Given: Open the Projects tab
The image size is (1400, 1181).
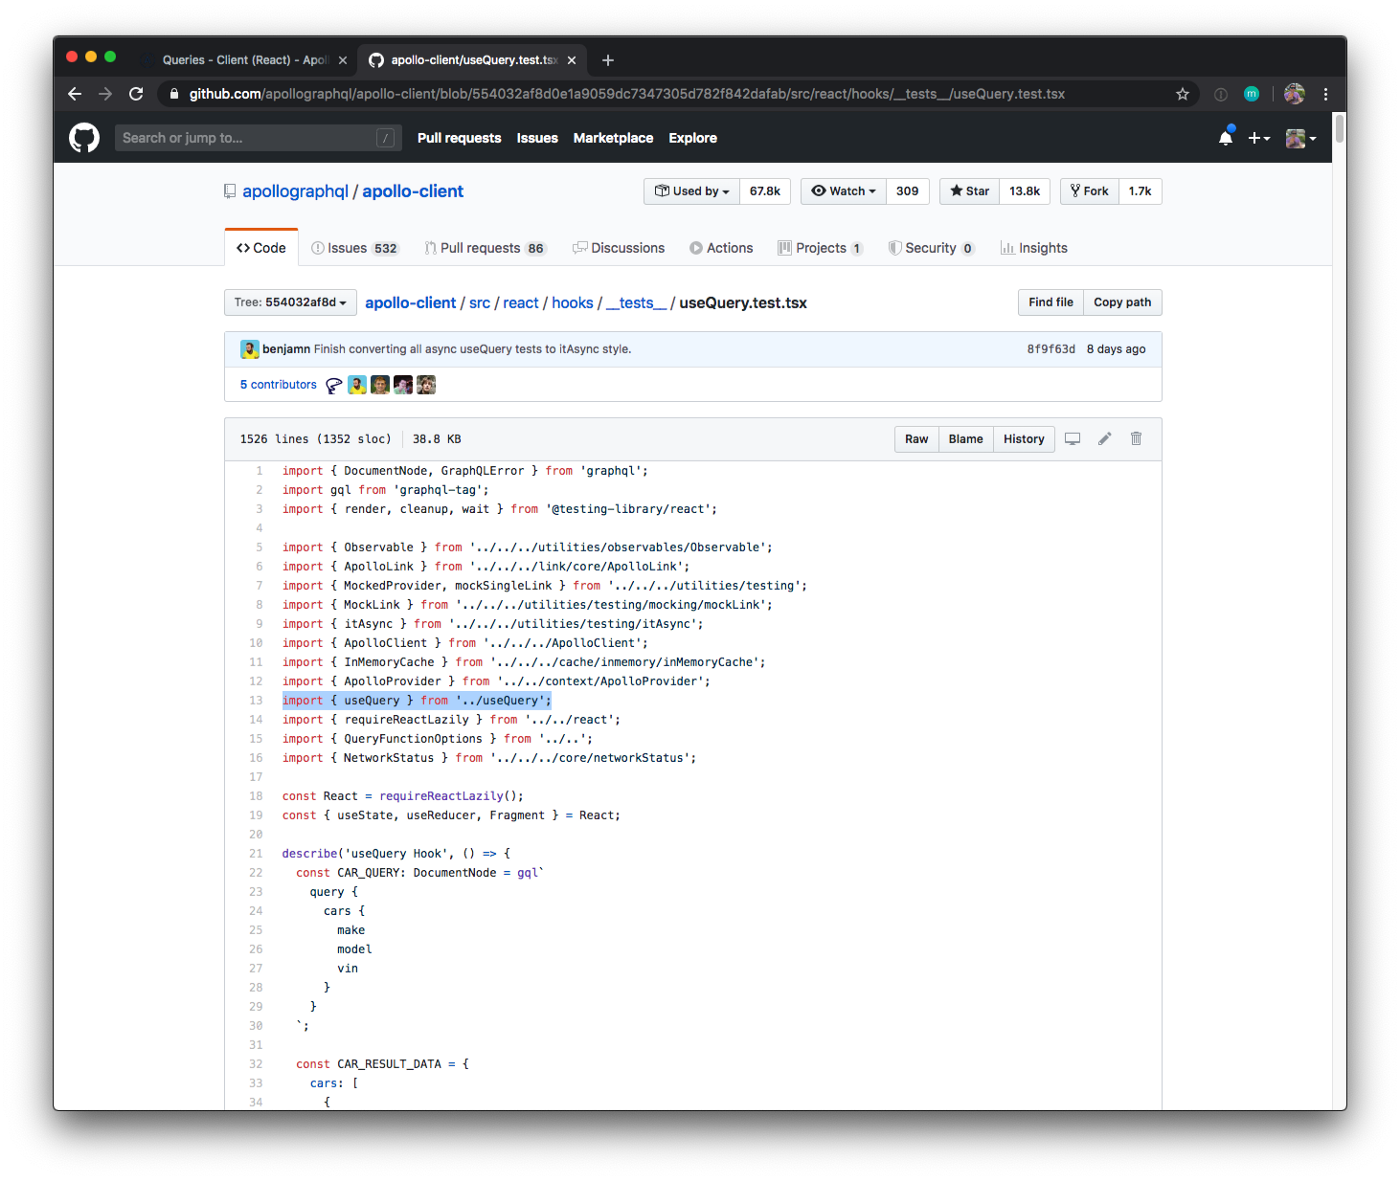Looking at the screenshot, I should (x=820, y=248).
